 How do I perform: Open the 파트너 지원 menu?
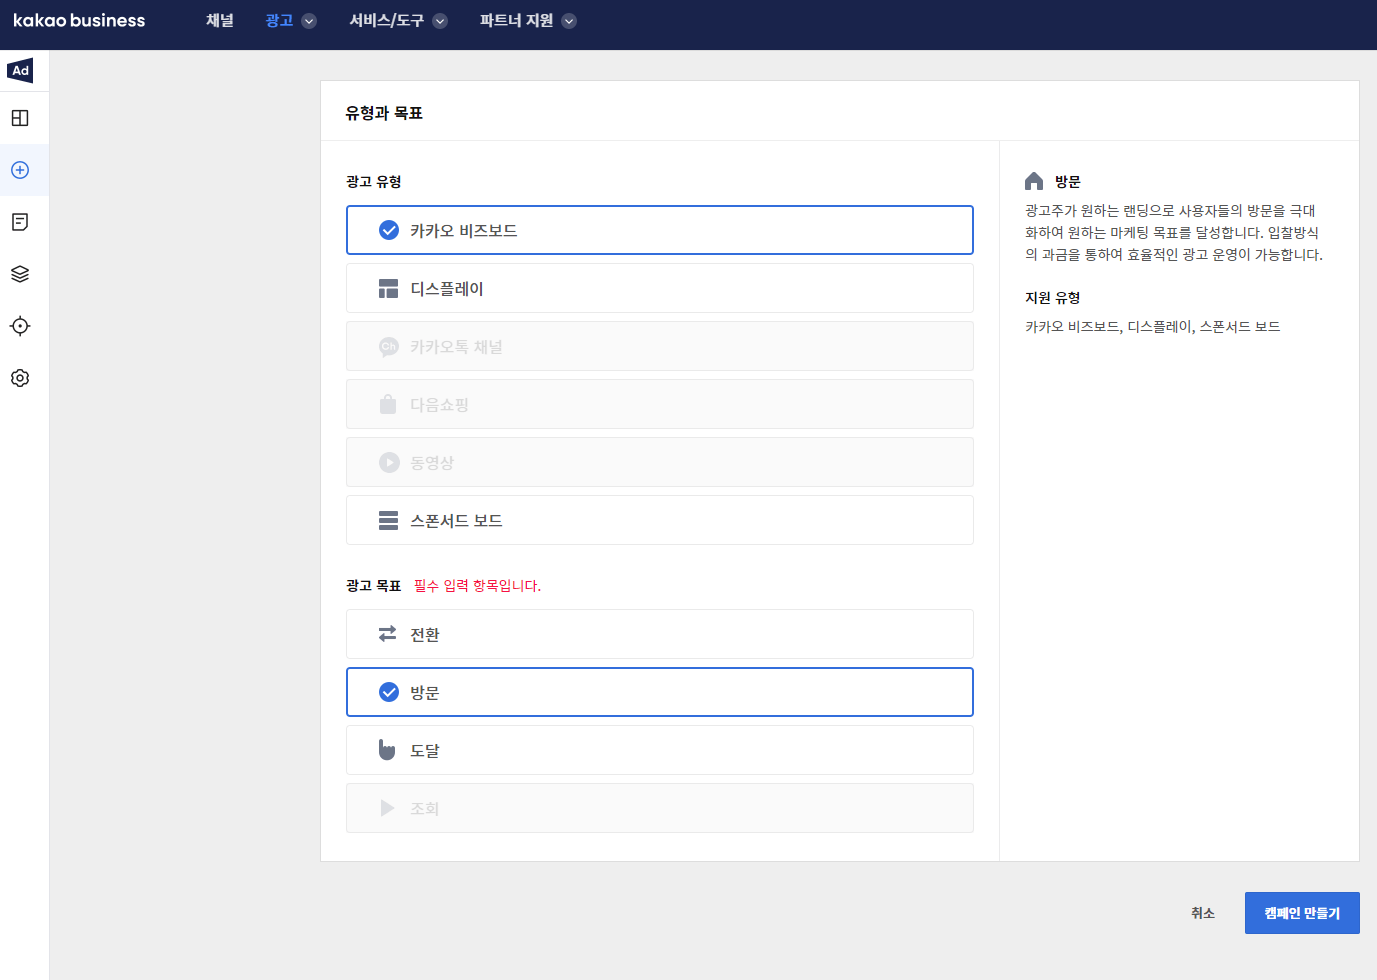(516, 20)
